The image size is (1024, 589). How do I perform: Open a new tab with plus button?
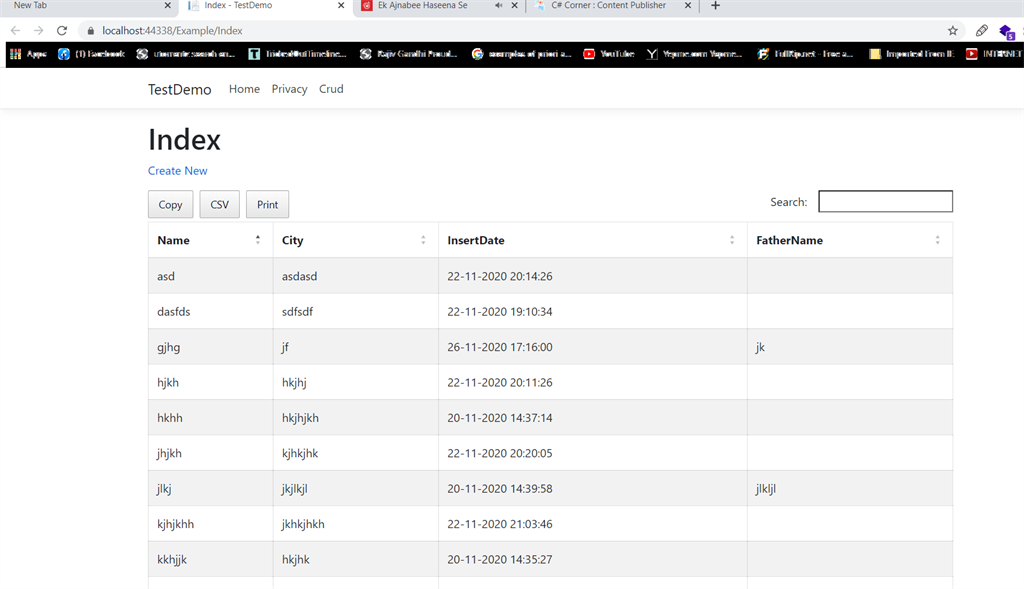tap(715, 6)
